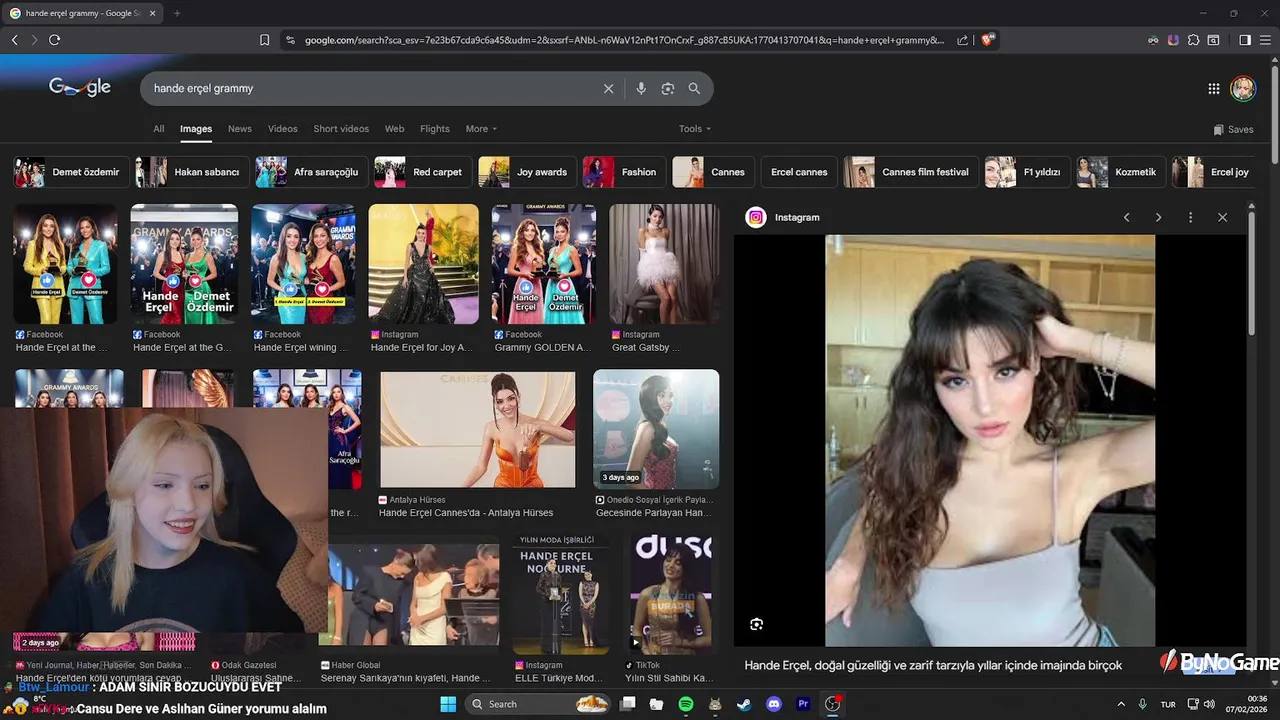
Task: Click the browser address bar URL
Action: [624, 40]
